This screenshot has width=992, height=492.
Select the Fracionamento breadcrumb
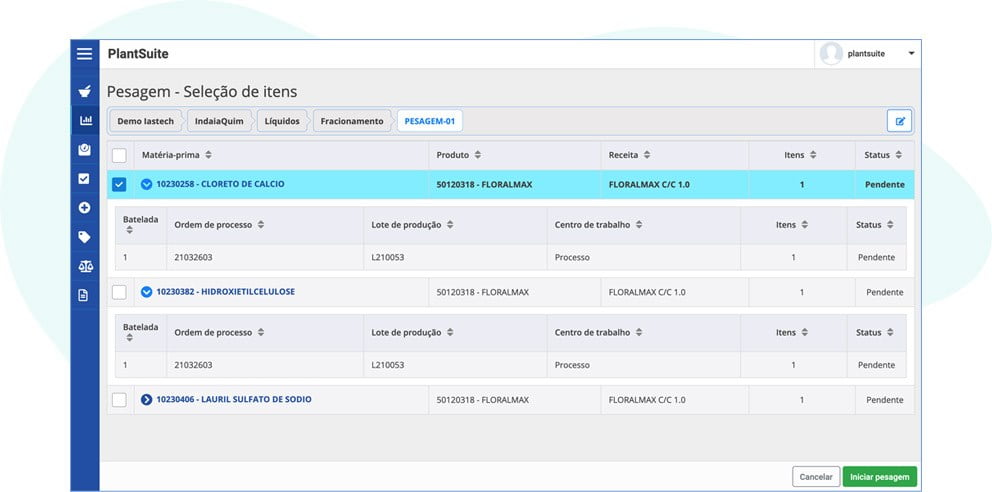[352, 121]
